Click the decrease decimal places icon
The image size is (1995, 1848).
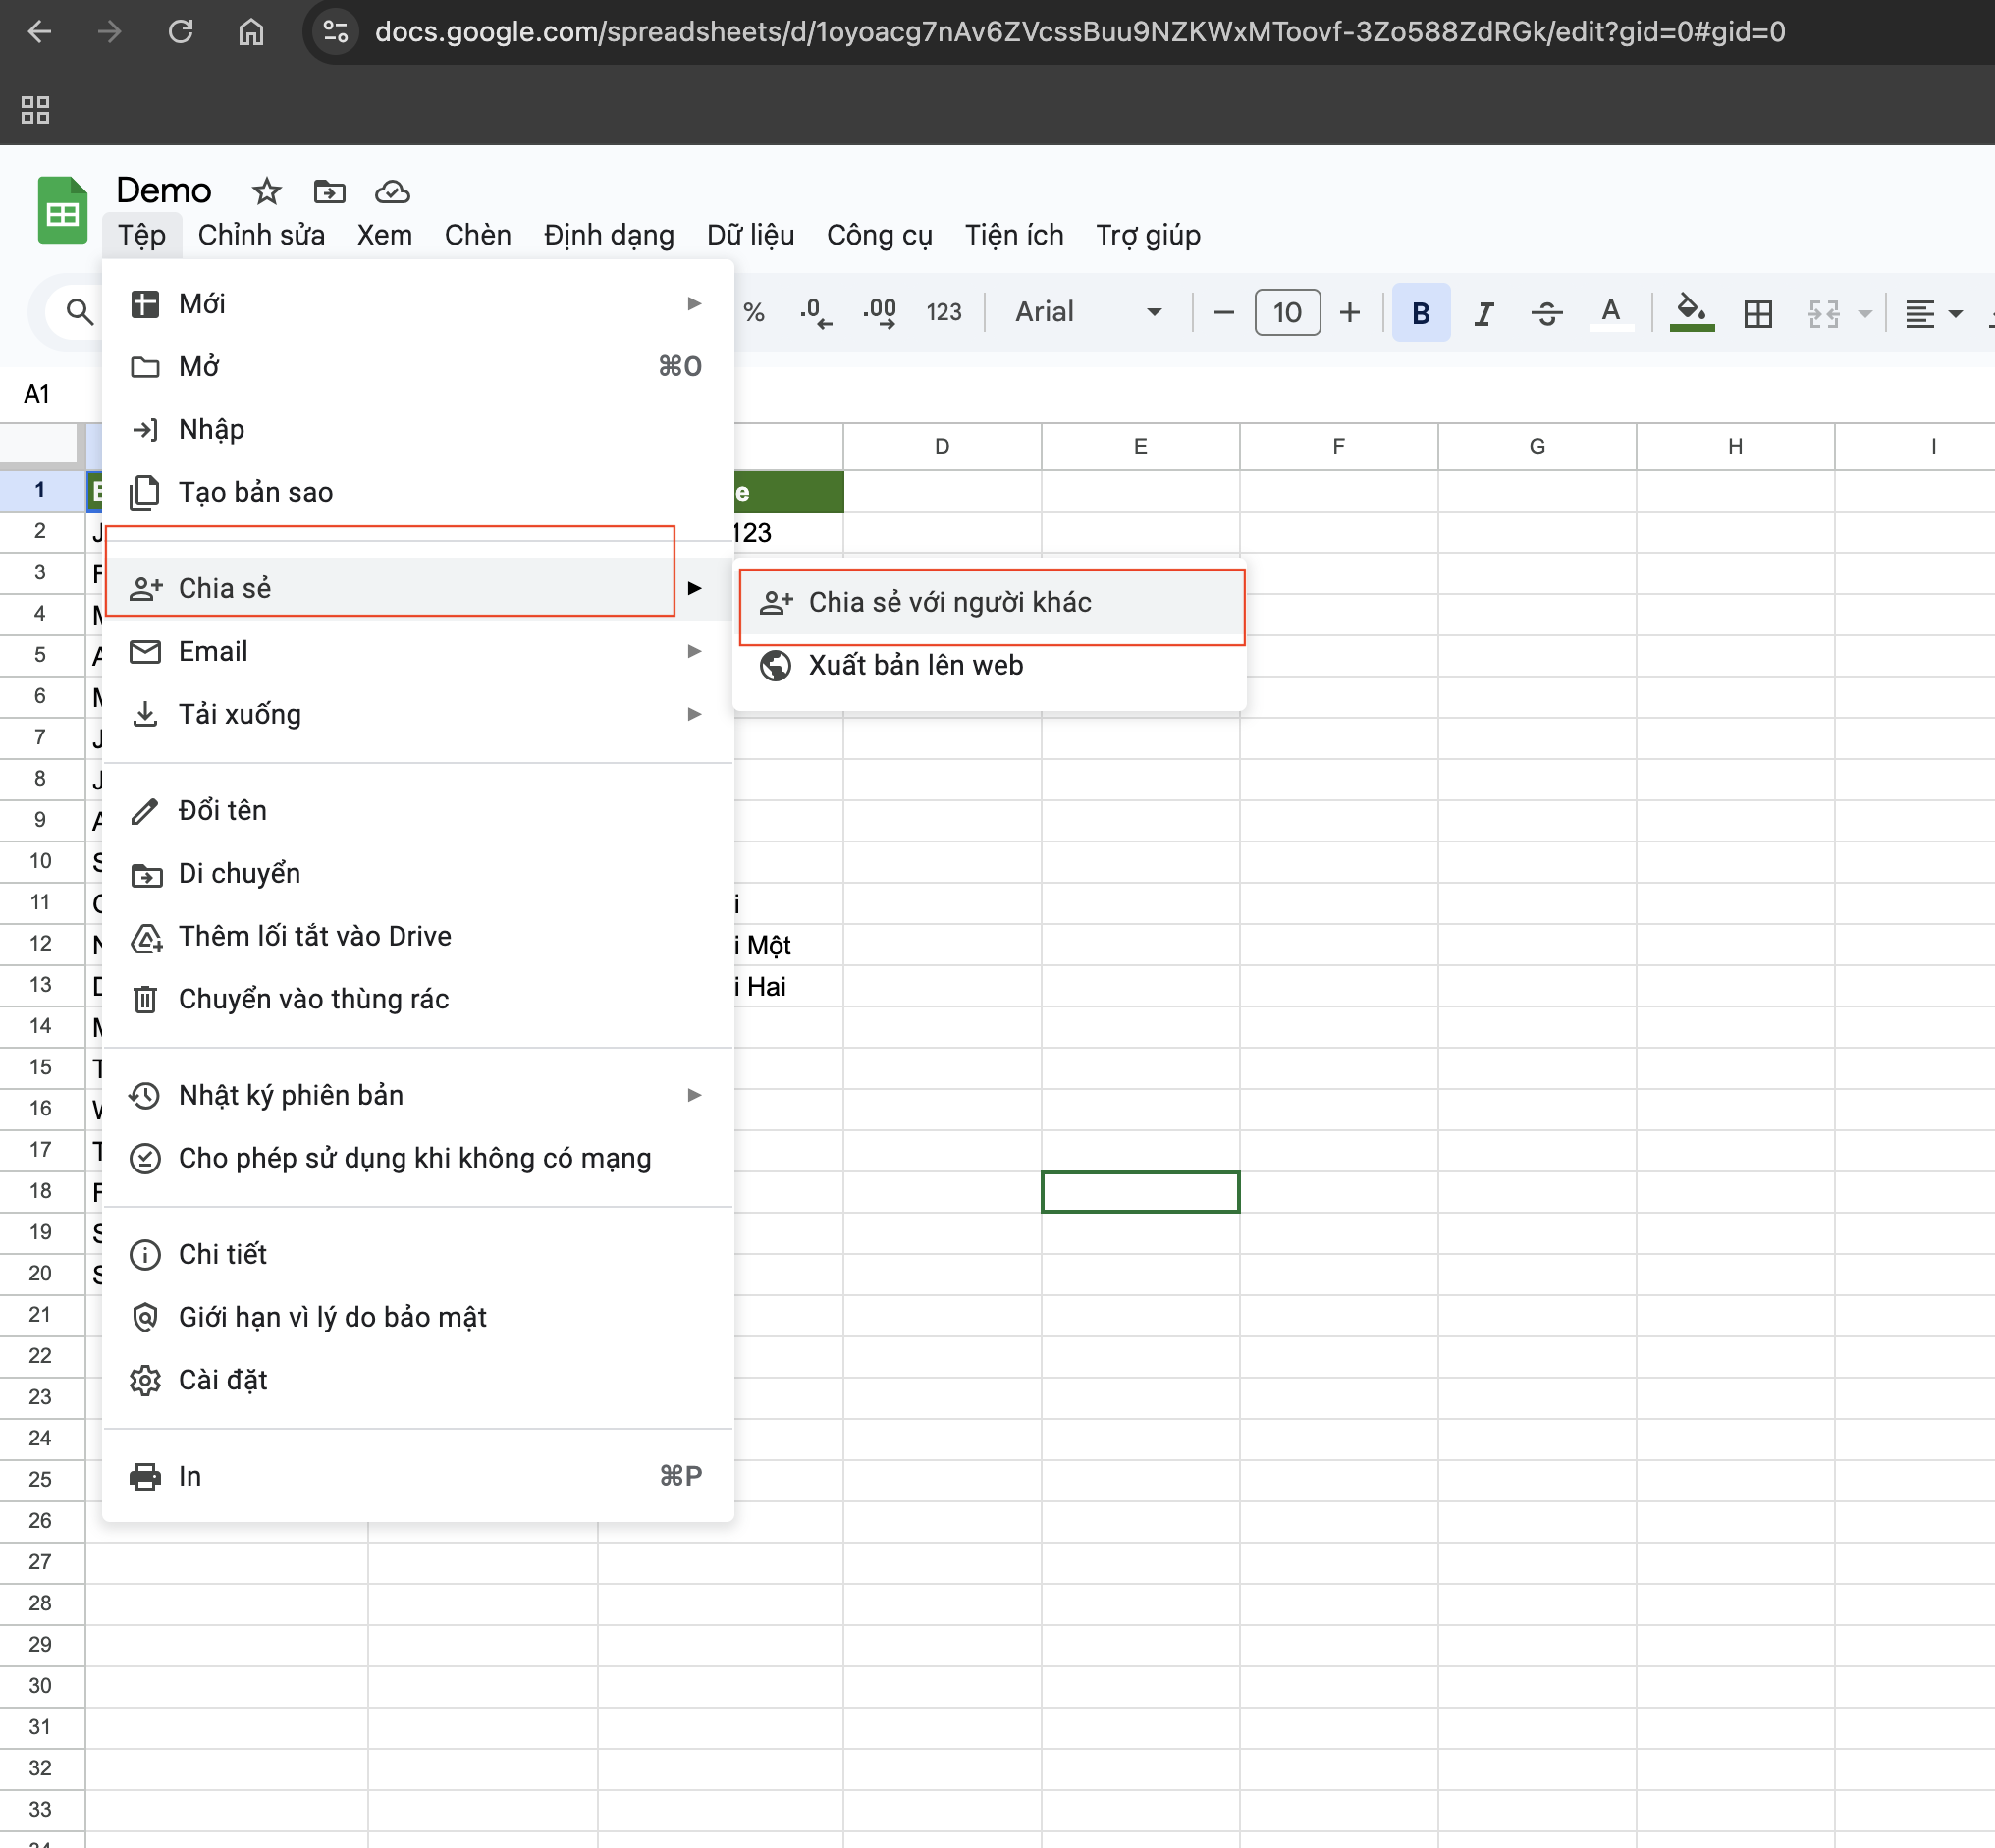[815, 313]
